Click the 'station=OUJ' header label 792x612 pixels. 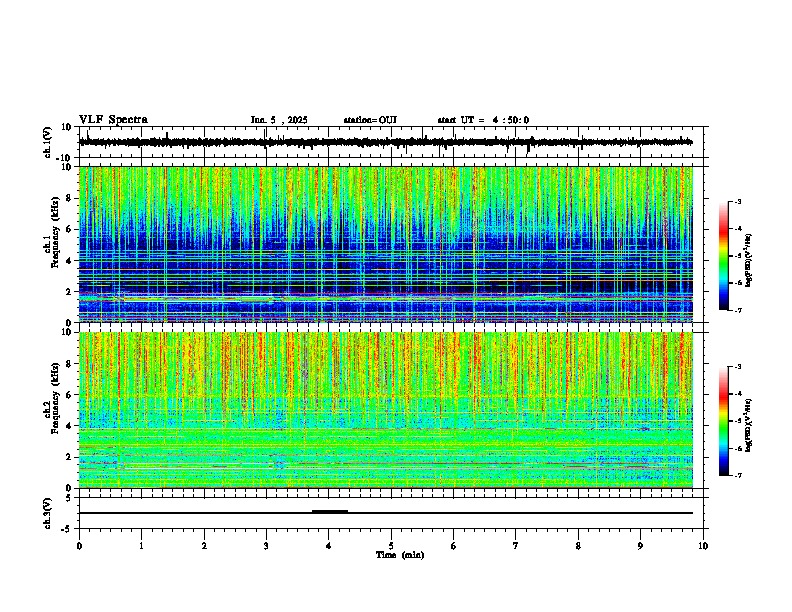[x=370, y=120]
